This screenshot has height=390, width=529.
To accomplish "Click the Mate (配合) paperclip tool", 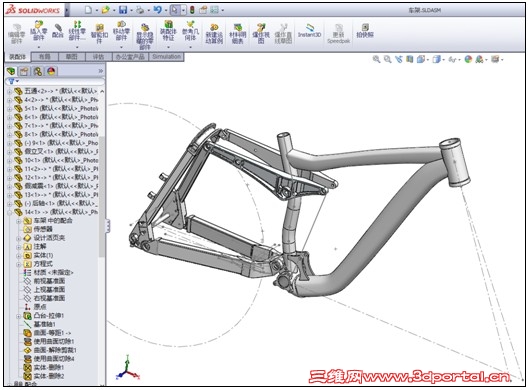I will click(x=58, y=31).
